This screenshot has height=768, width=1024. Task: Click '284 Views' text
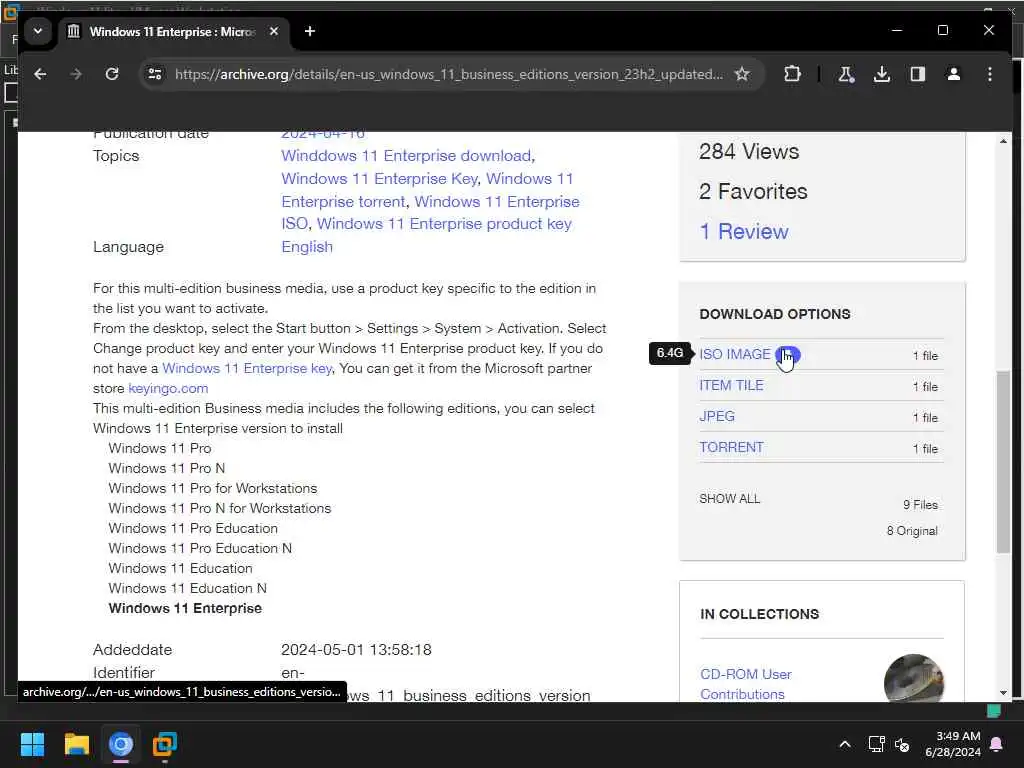pyautogui.click(x=749, y=152)
